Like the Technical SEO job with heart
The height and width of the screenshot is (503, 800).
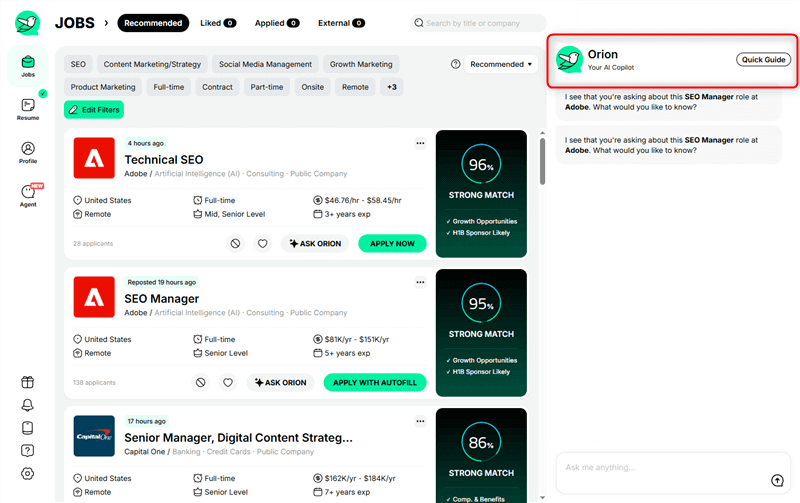pos(262,243)
